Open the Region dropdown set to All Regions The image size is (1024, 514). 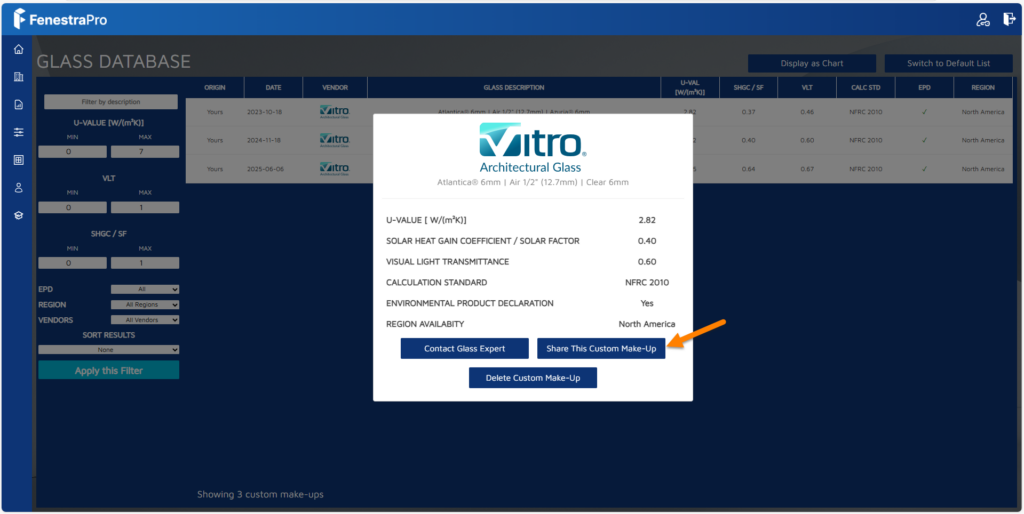point(144,304)
